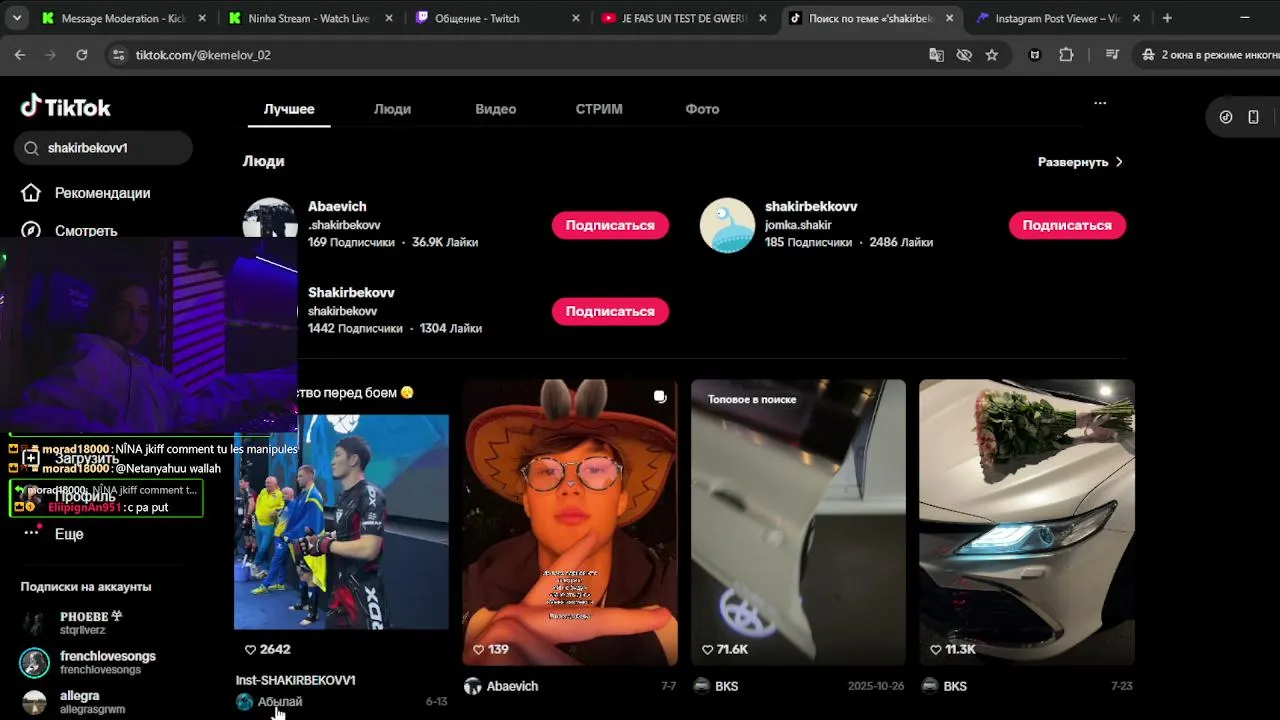Open the allegra followed account
This screenshot has height=720, width=1280.
coord(90,702)
